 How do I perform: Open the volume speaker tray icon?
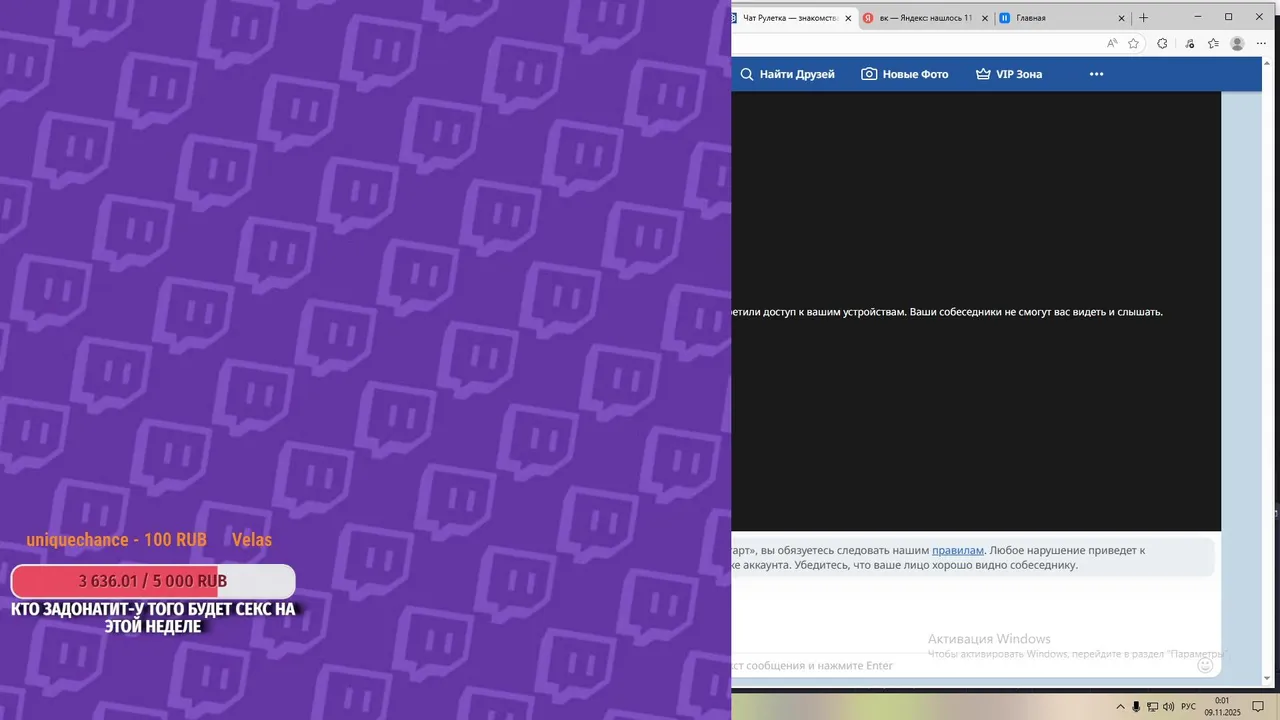(x=1169, y=707)
